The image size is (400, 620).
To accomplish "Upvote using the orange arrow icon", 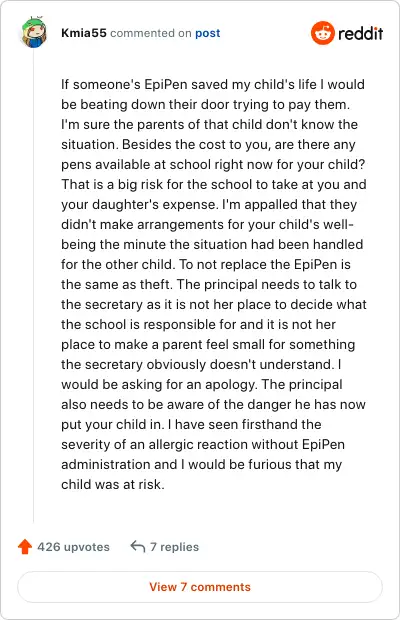I will [x=25, y=547].
